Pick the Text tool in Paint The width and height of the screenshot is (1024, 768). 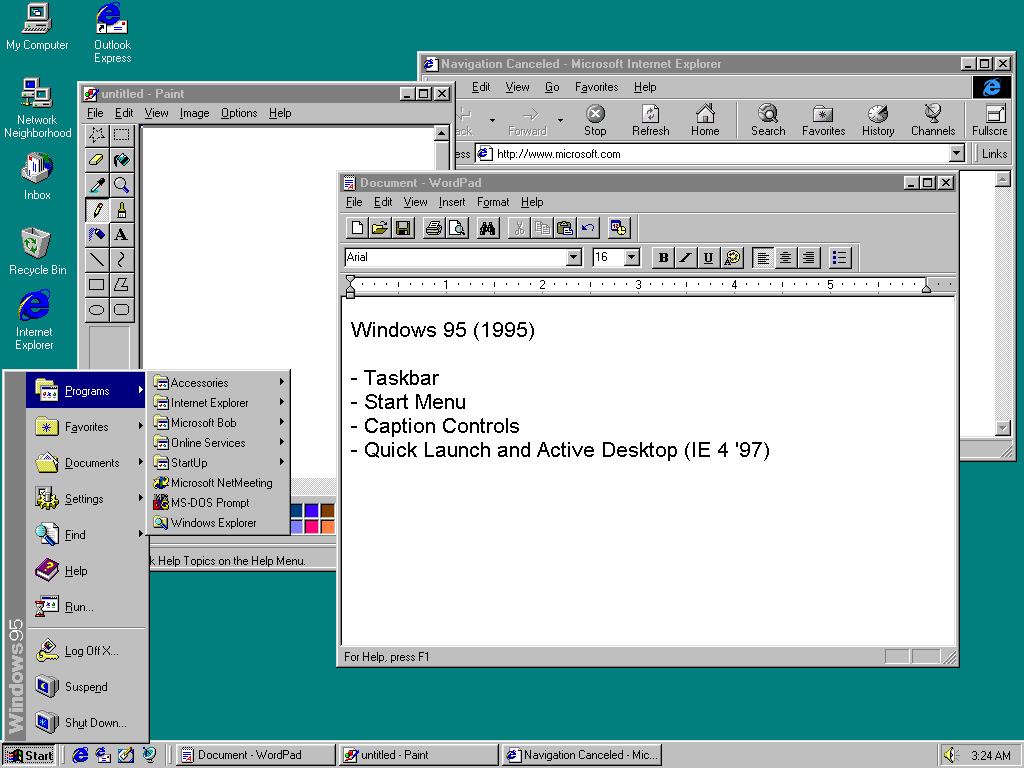point(121,235)
